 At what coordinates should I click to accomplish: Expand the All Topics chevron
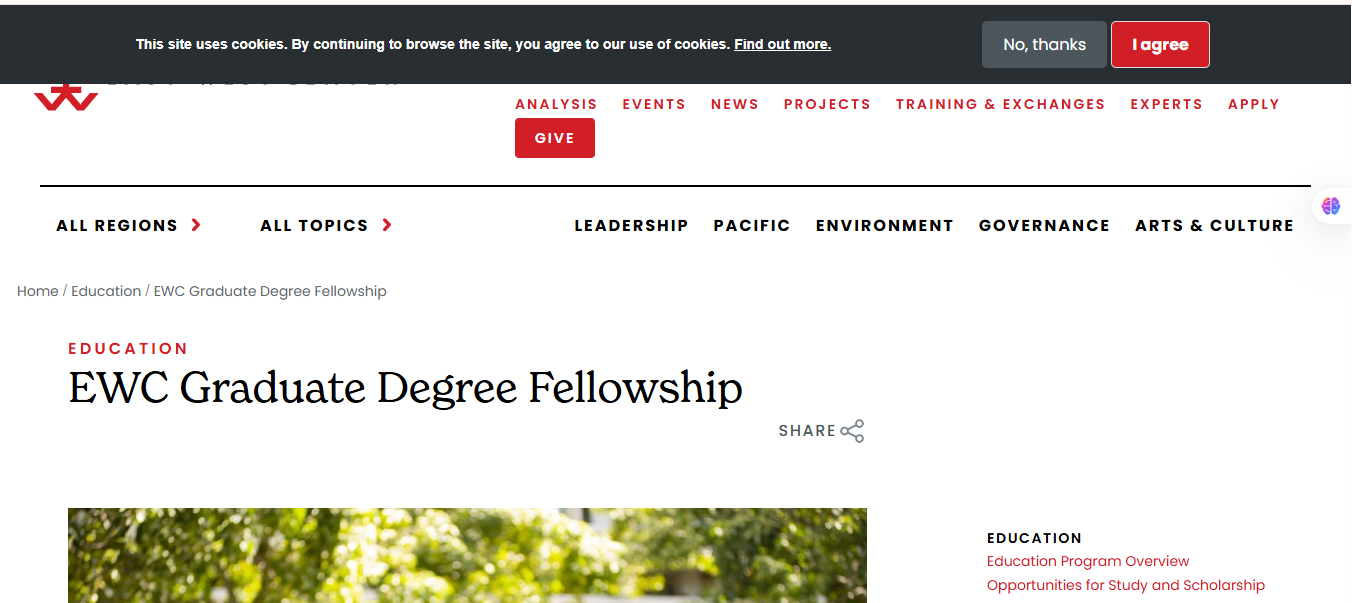click(387, 225)
